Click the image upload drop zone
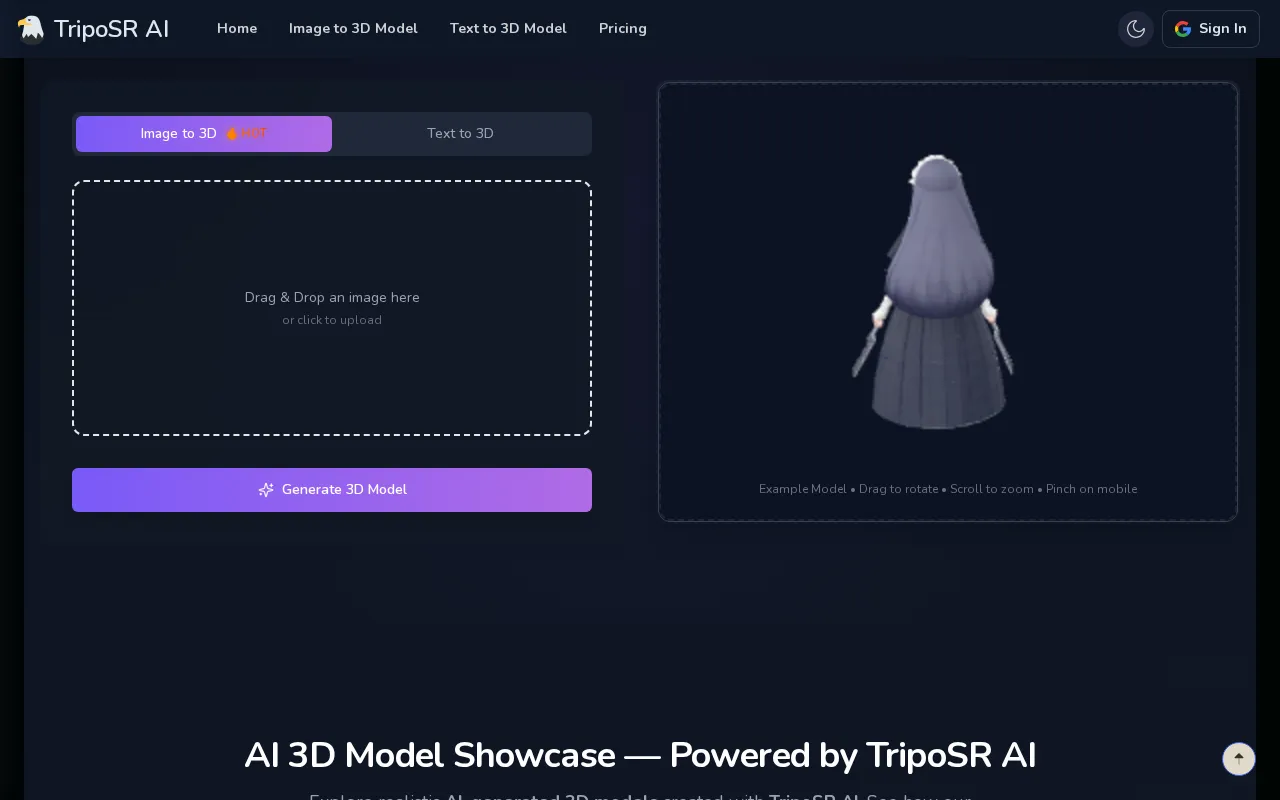Image resolution: width=1280 pixels, height=800 pixels. (x=332, y=308)
